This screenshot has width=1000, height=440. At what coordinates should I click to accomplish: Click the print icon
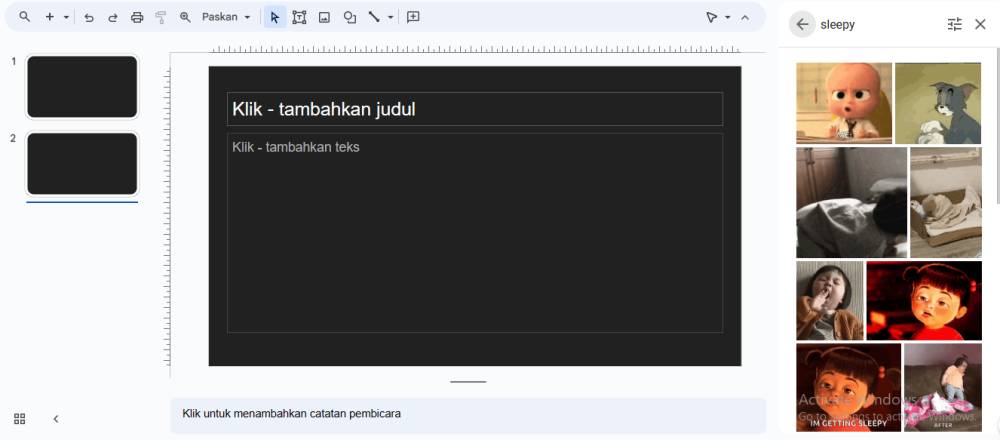pos(136,17)
